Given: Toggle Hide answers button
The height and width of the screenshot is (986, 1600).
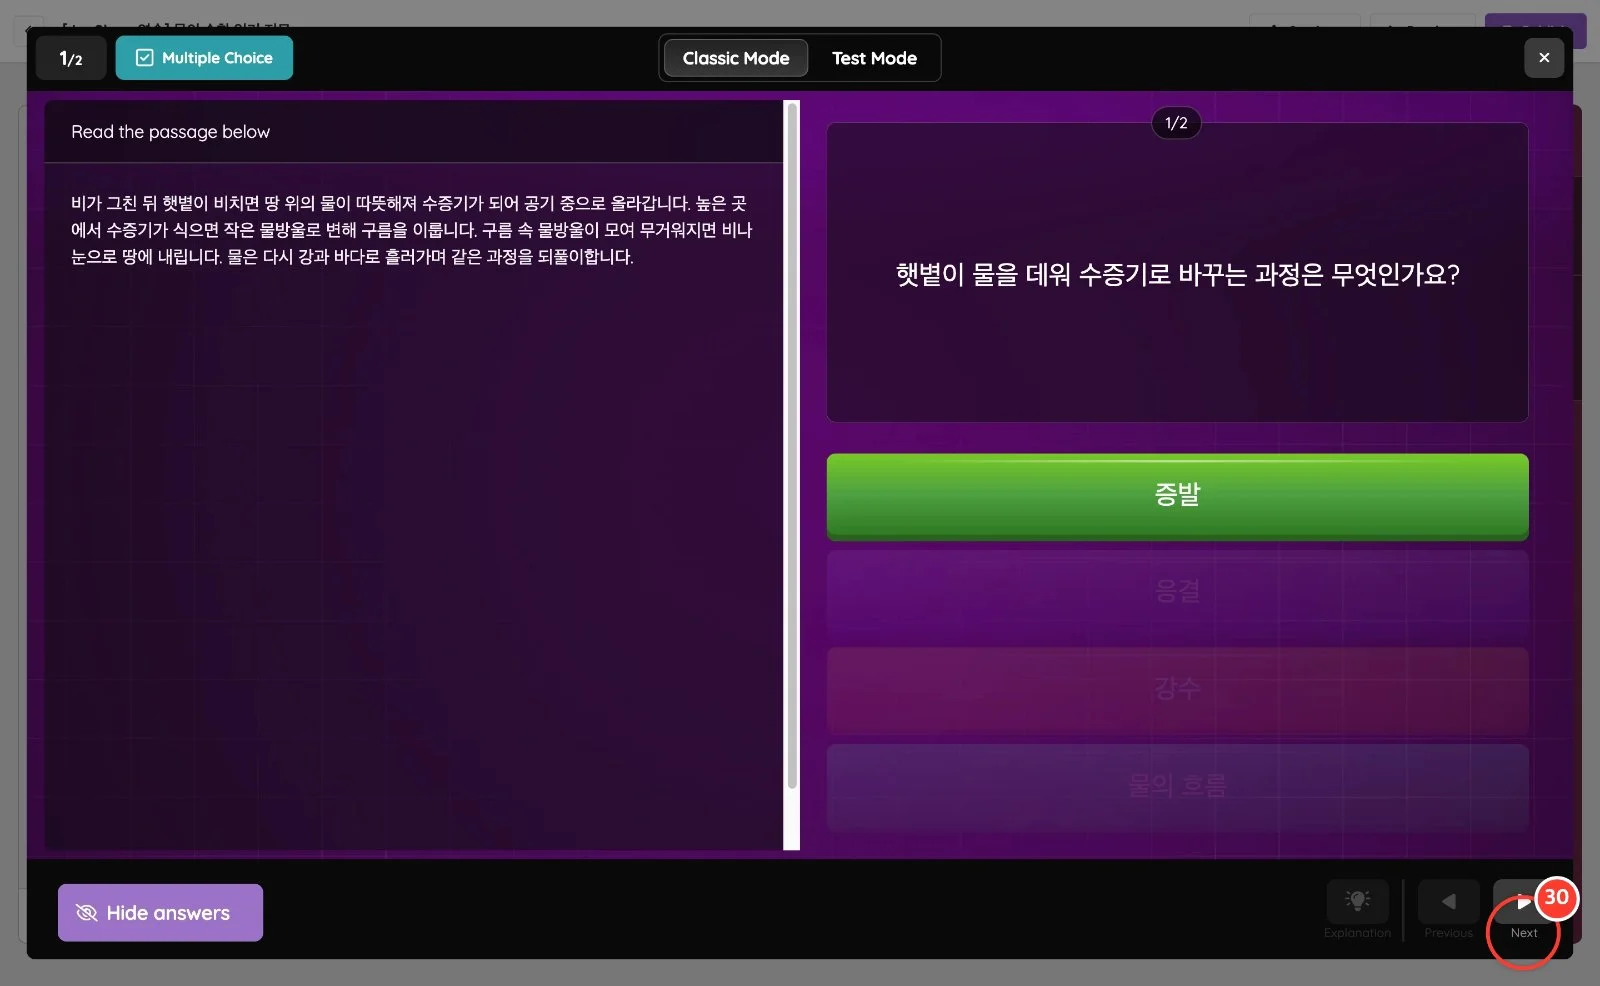Looking at the screenshot, I should pos(160,912).
